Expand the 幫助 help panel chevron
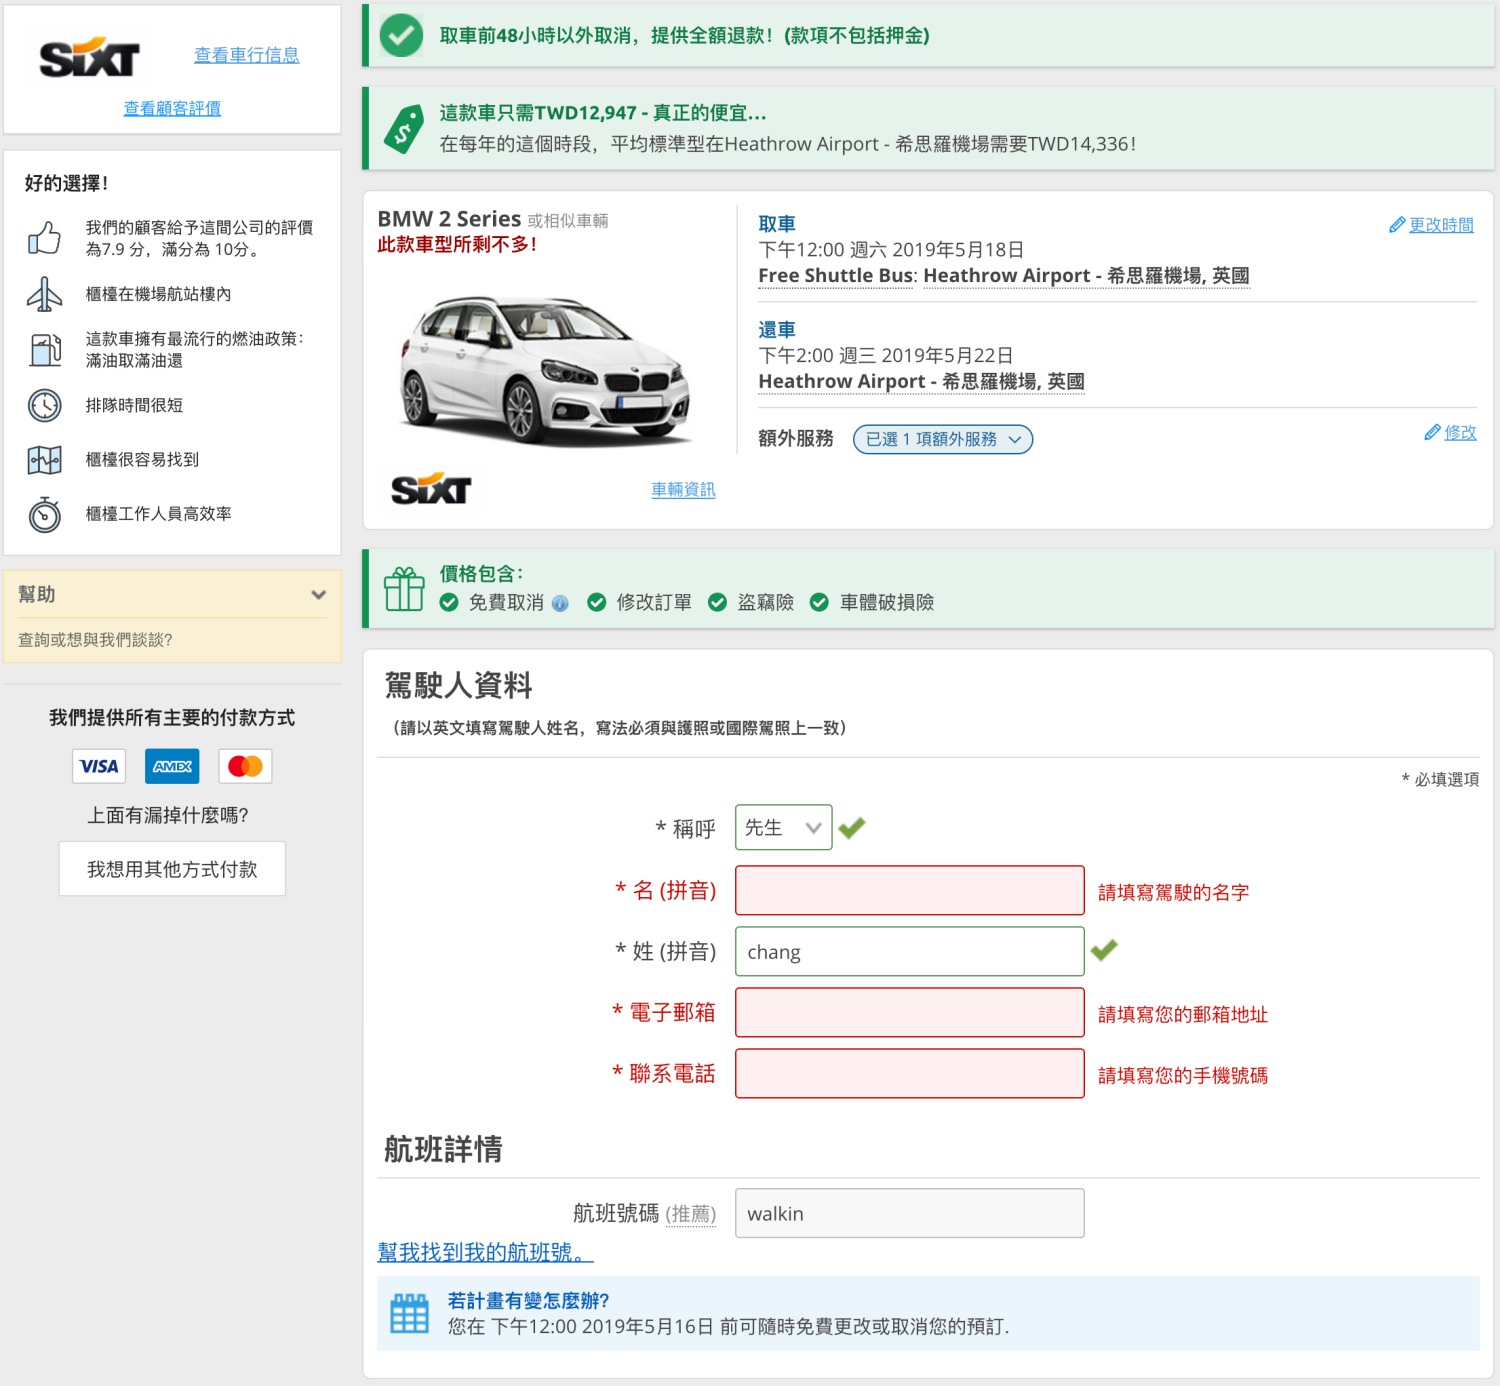 pyautogui.click(x=319, y=594)
